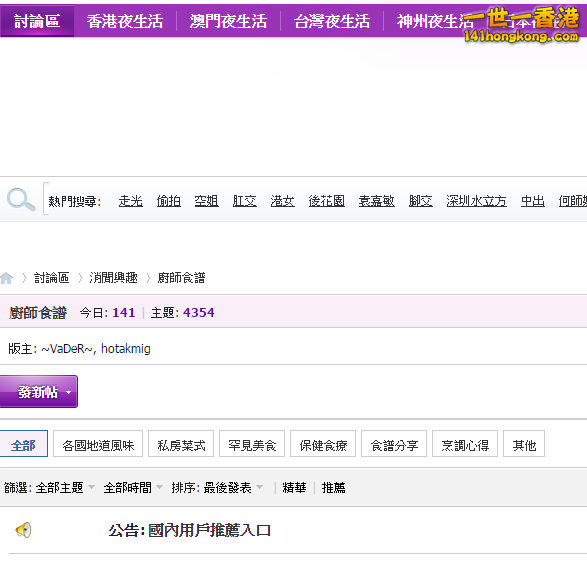Image resolution: width=587 pixels, height=563 pixels.
Task: Click the home icon in the breadcrumb
Action: click(7, 278)
